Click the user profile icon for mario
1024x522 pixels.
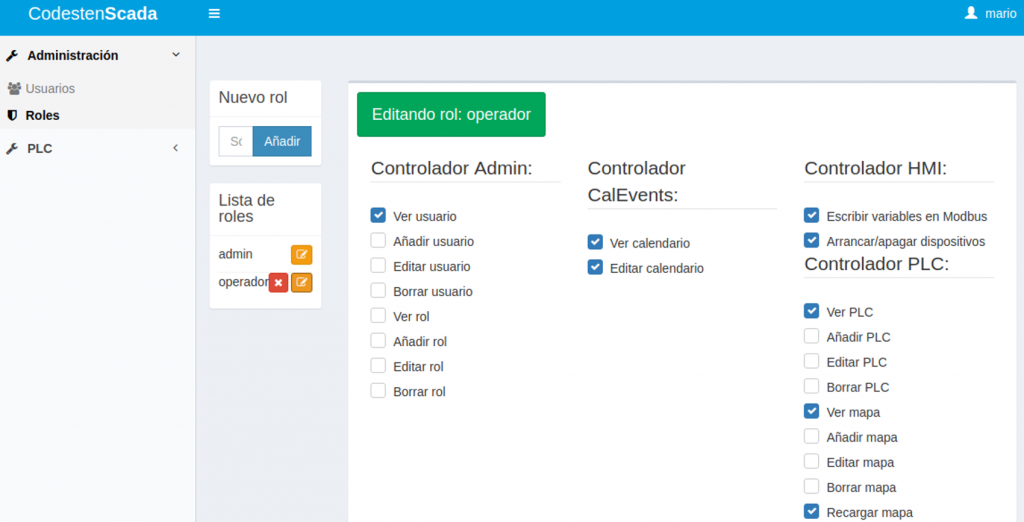tap(970, 13)
